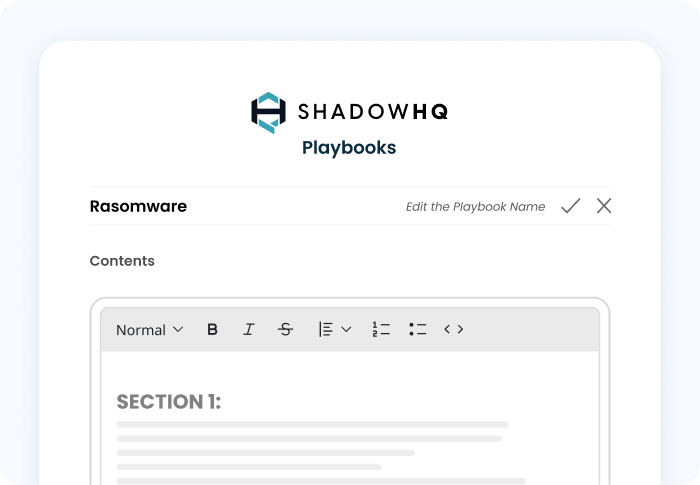Open text alignment dropdown

click(335, 330)
